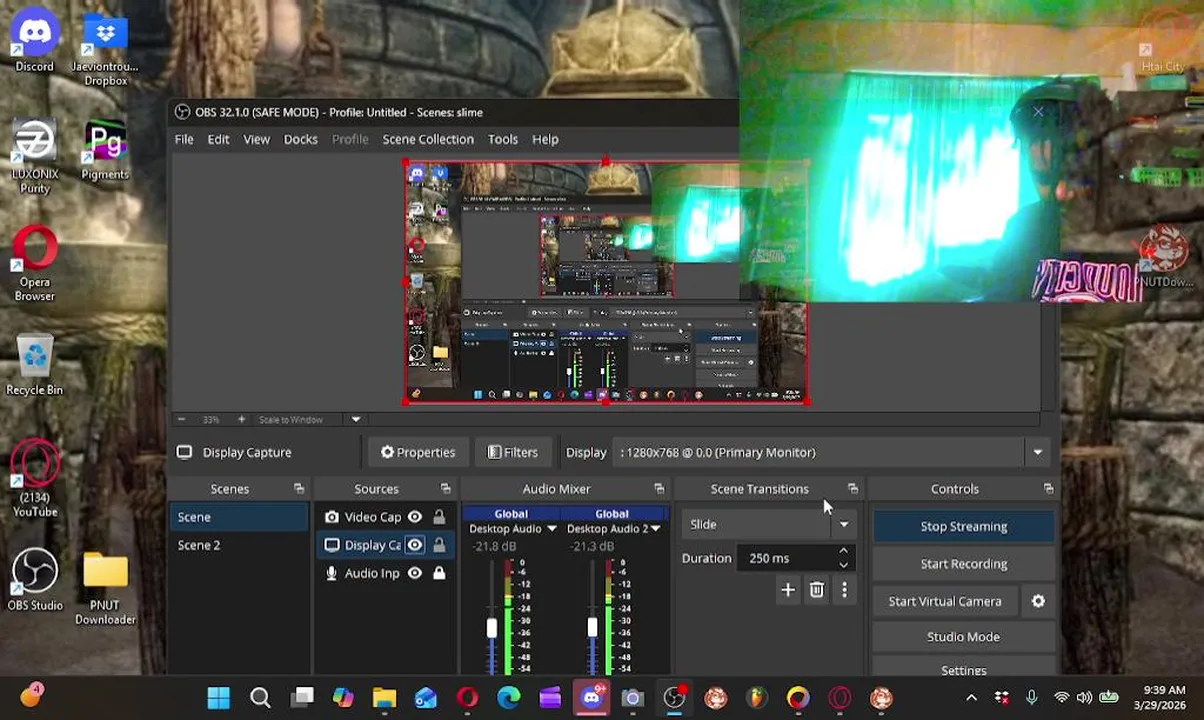The image size is (1204, 720).
Task: Click the Display Capture source monitor icon
Action: pos(332,545)
